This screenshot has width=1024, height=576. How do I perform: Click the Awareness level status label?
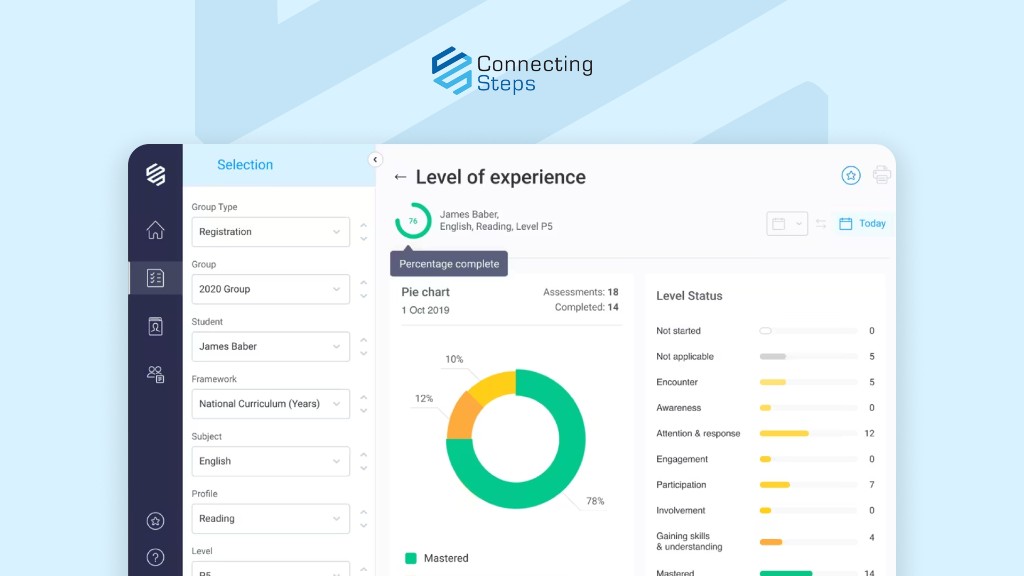[679, 408]
